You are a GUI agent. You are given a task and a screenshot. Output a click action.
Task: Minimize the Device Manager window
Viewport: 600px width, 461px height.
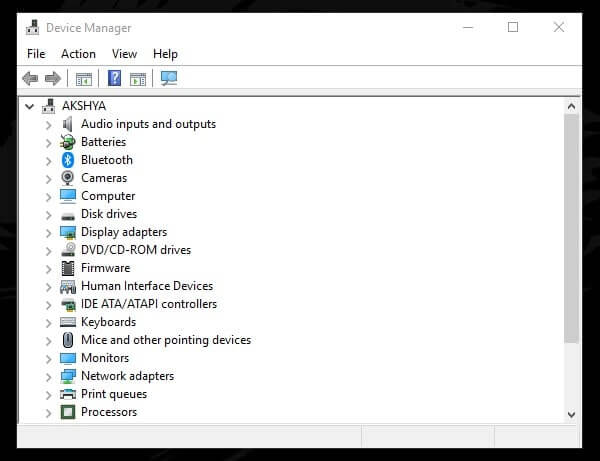pyautogui.click(x=468, y=28)
